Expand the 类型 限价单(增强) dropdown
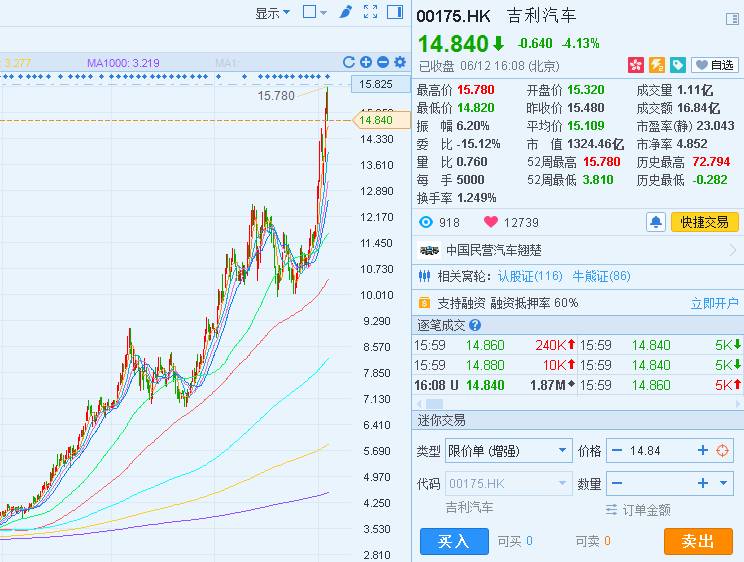 point(509,450)
